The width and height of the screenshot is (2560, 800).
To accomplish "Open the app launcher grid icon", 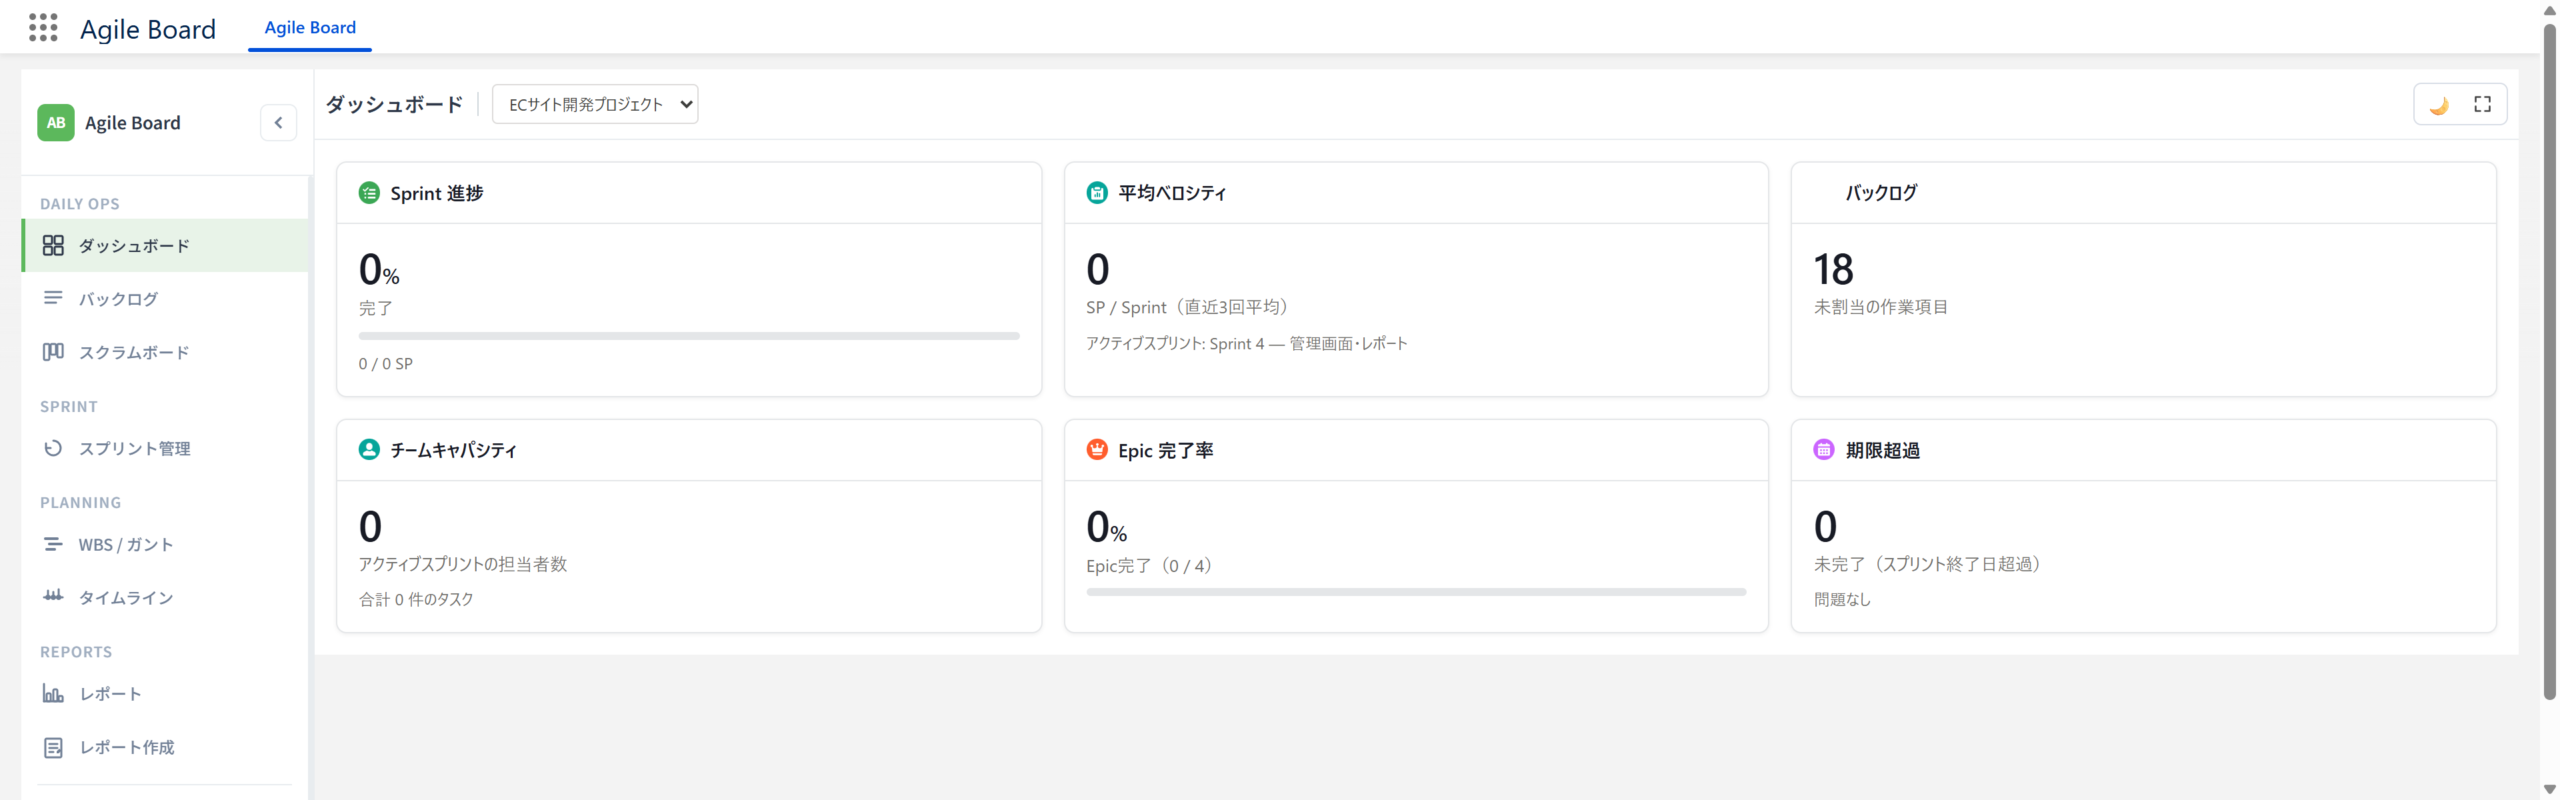I will (43, 28).
